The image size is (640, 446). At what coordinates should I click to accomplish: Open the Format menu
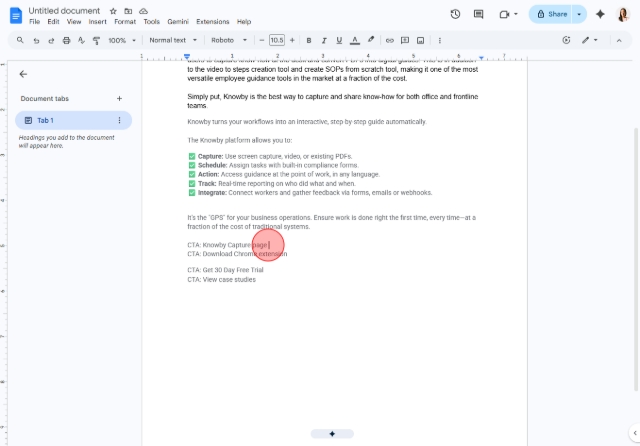(x=125, y=22)
